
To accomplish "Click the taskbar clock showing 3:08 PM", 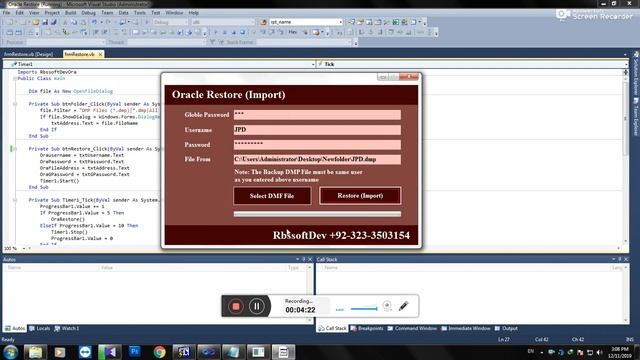I will (620, 352).
